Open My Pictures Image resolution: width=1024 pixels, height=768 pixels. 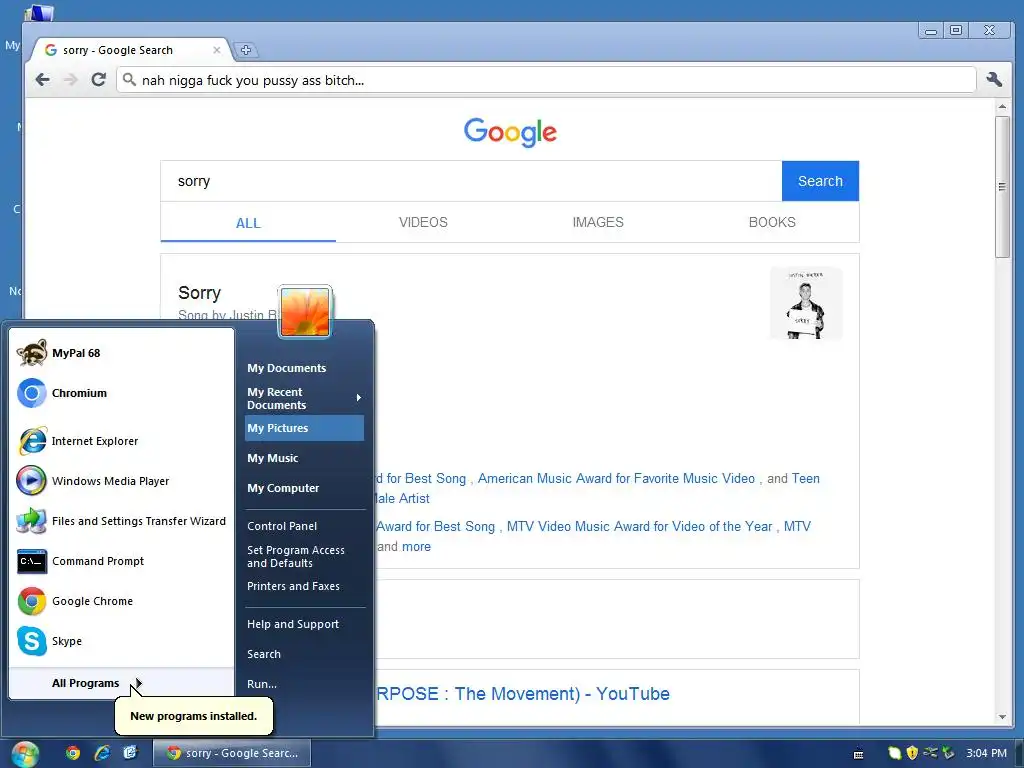304,428
